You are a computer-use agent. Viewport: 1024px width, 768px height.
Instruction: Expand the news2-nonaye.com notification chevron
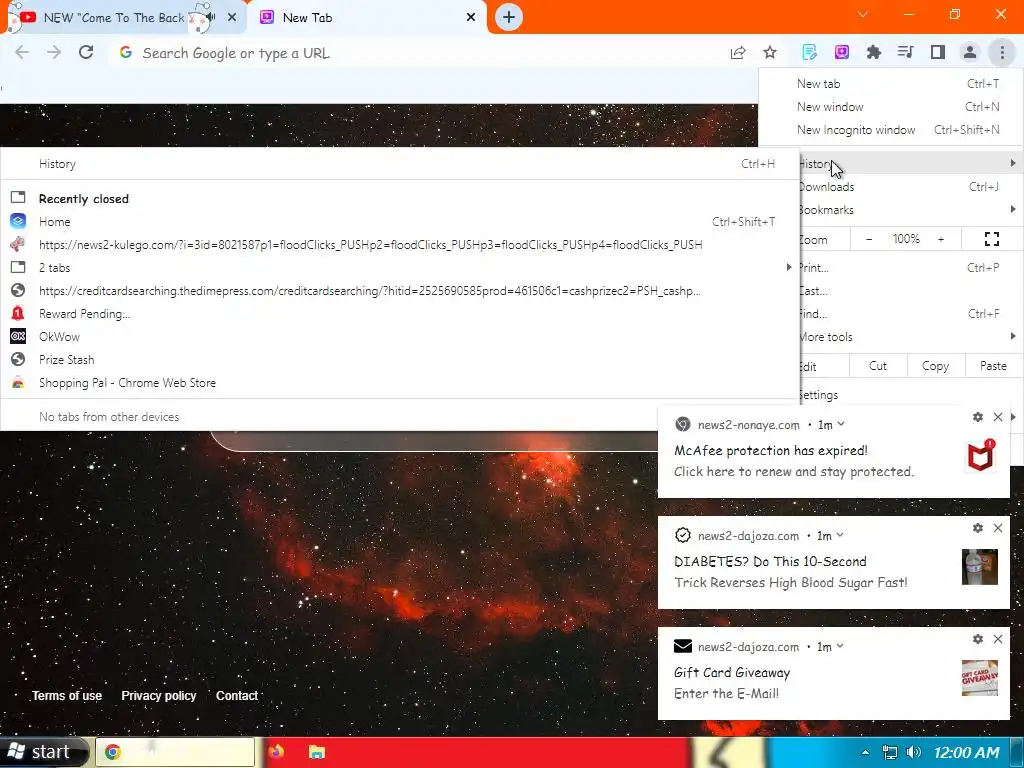coord(841,424)
